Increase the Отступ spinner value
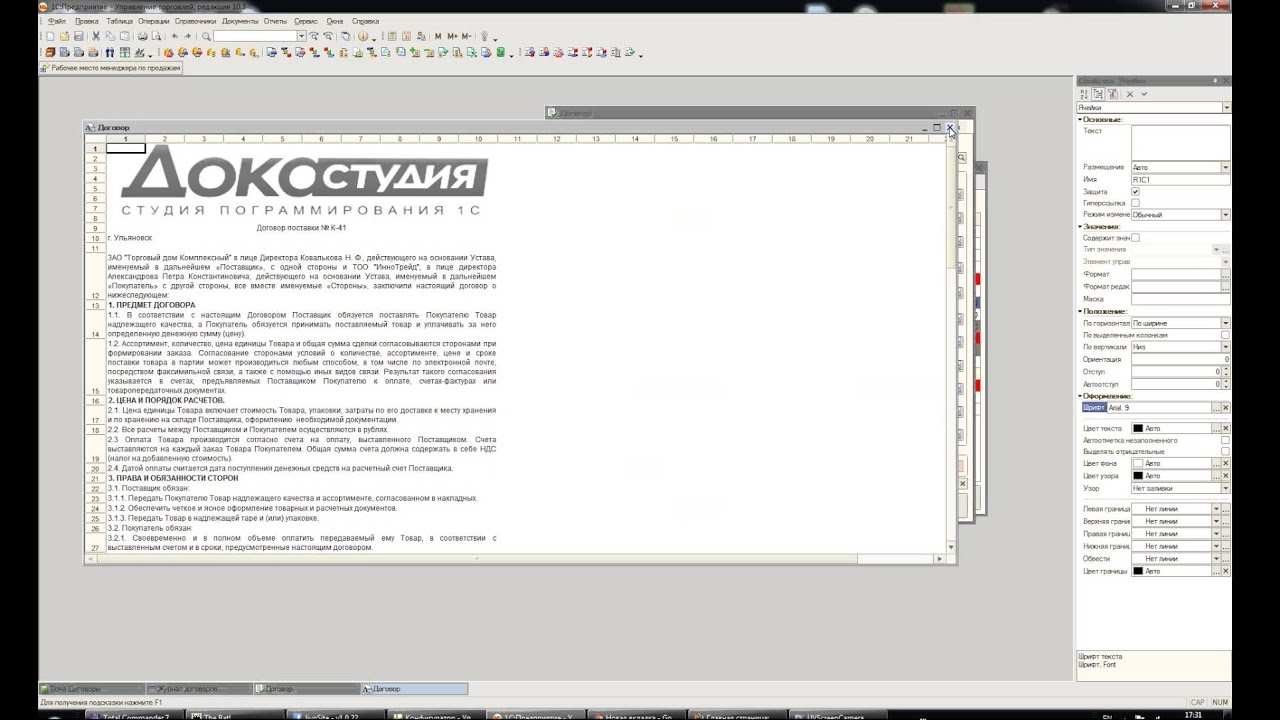 [x=1226, y=369]
